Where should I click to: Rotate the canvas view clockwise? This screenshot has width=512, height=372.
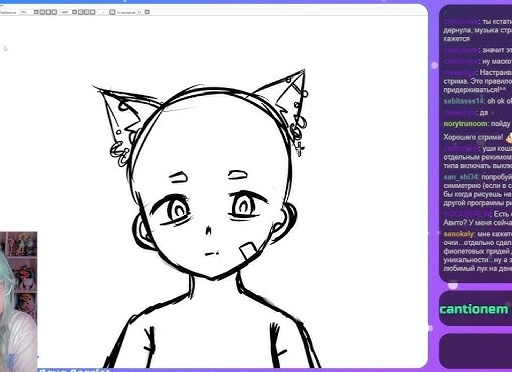(x=86, y=12)
